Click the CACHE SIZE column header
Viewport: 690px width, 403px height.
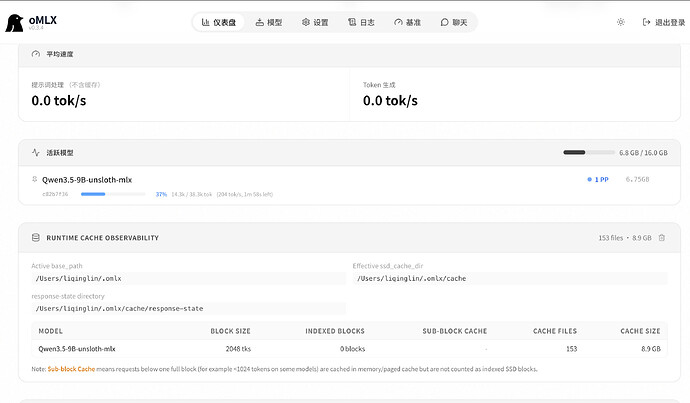(x=640, y=331)
